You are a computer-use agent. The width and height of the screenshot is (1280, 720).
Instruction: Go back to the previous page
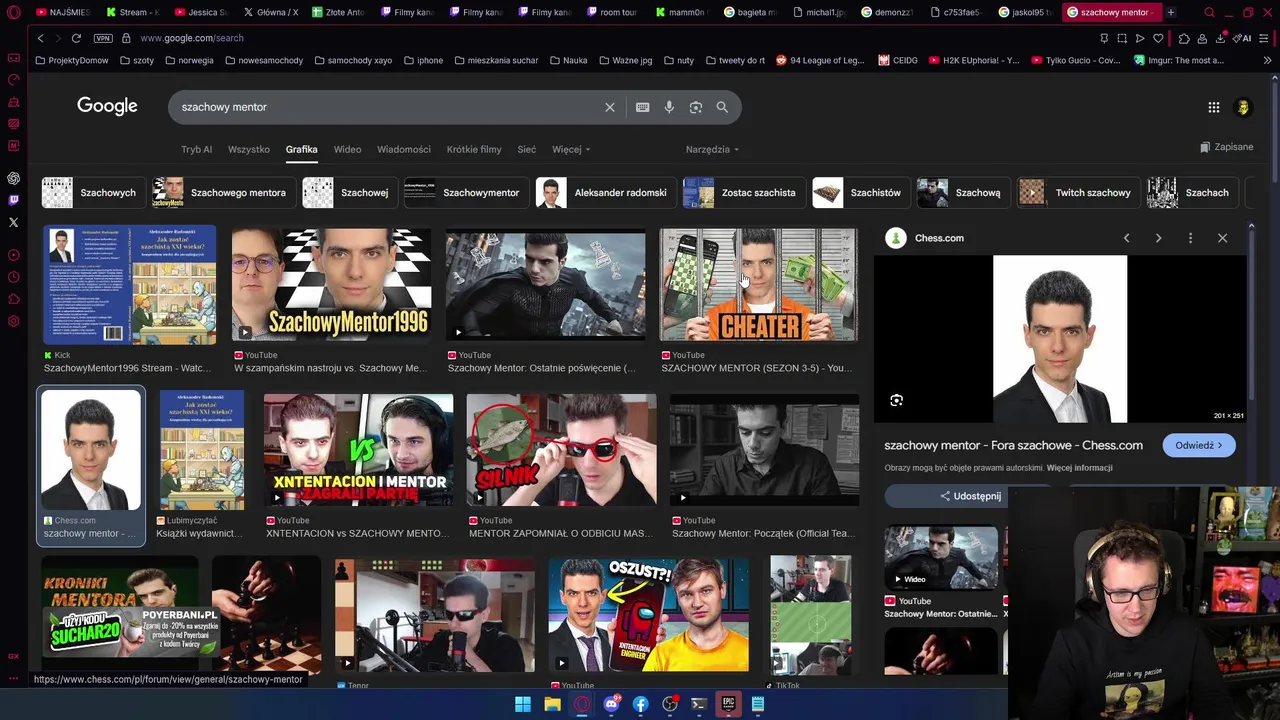pyautogui.click(x=41, y=38)
